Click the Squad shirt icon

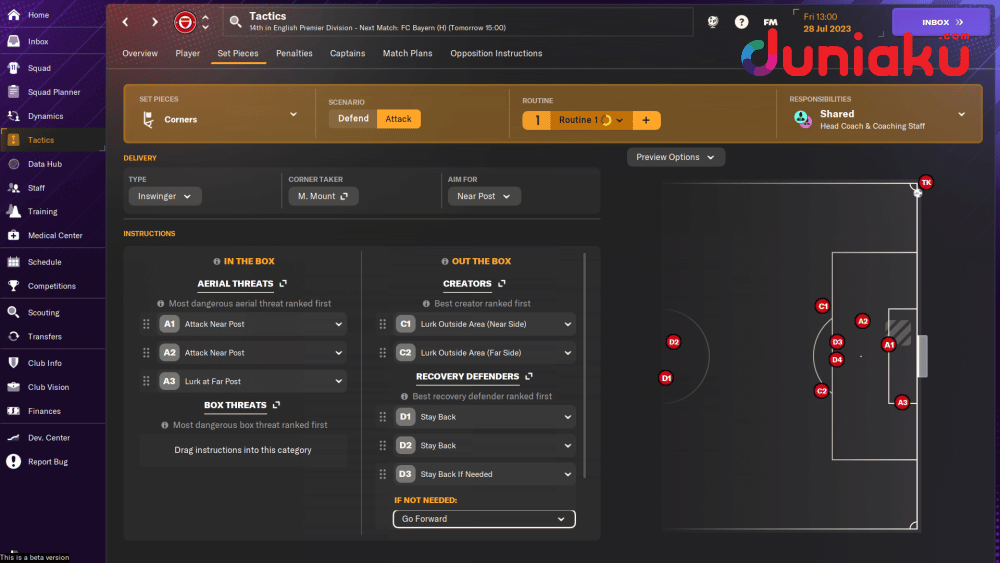point(13,68)
